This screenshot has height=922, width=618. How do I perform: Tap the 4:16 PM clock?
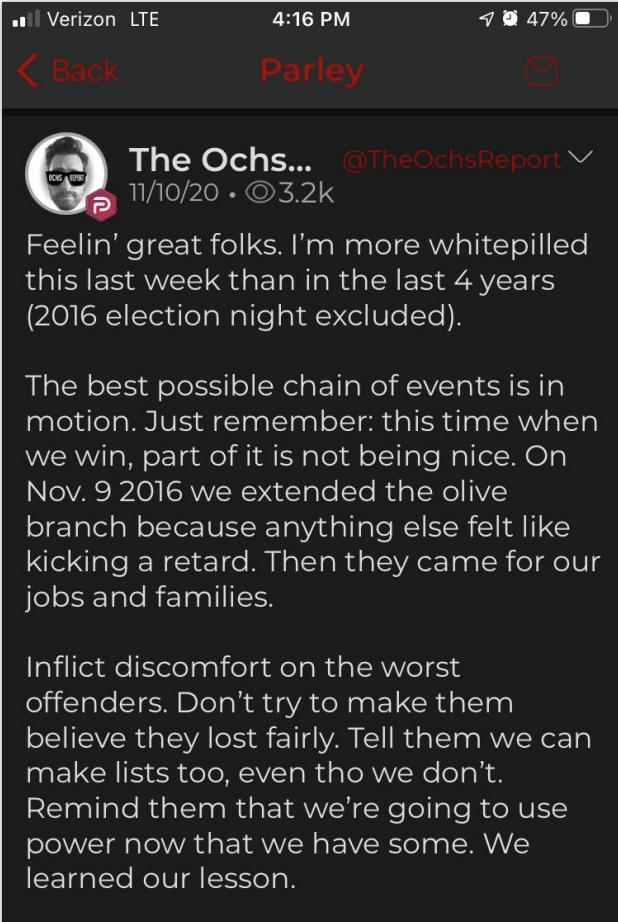311,19
